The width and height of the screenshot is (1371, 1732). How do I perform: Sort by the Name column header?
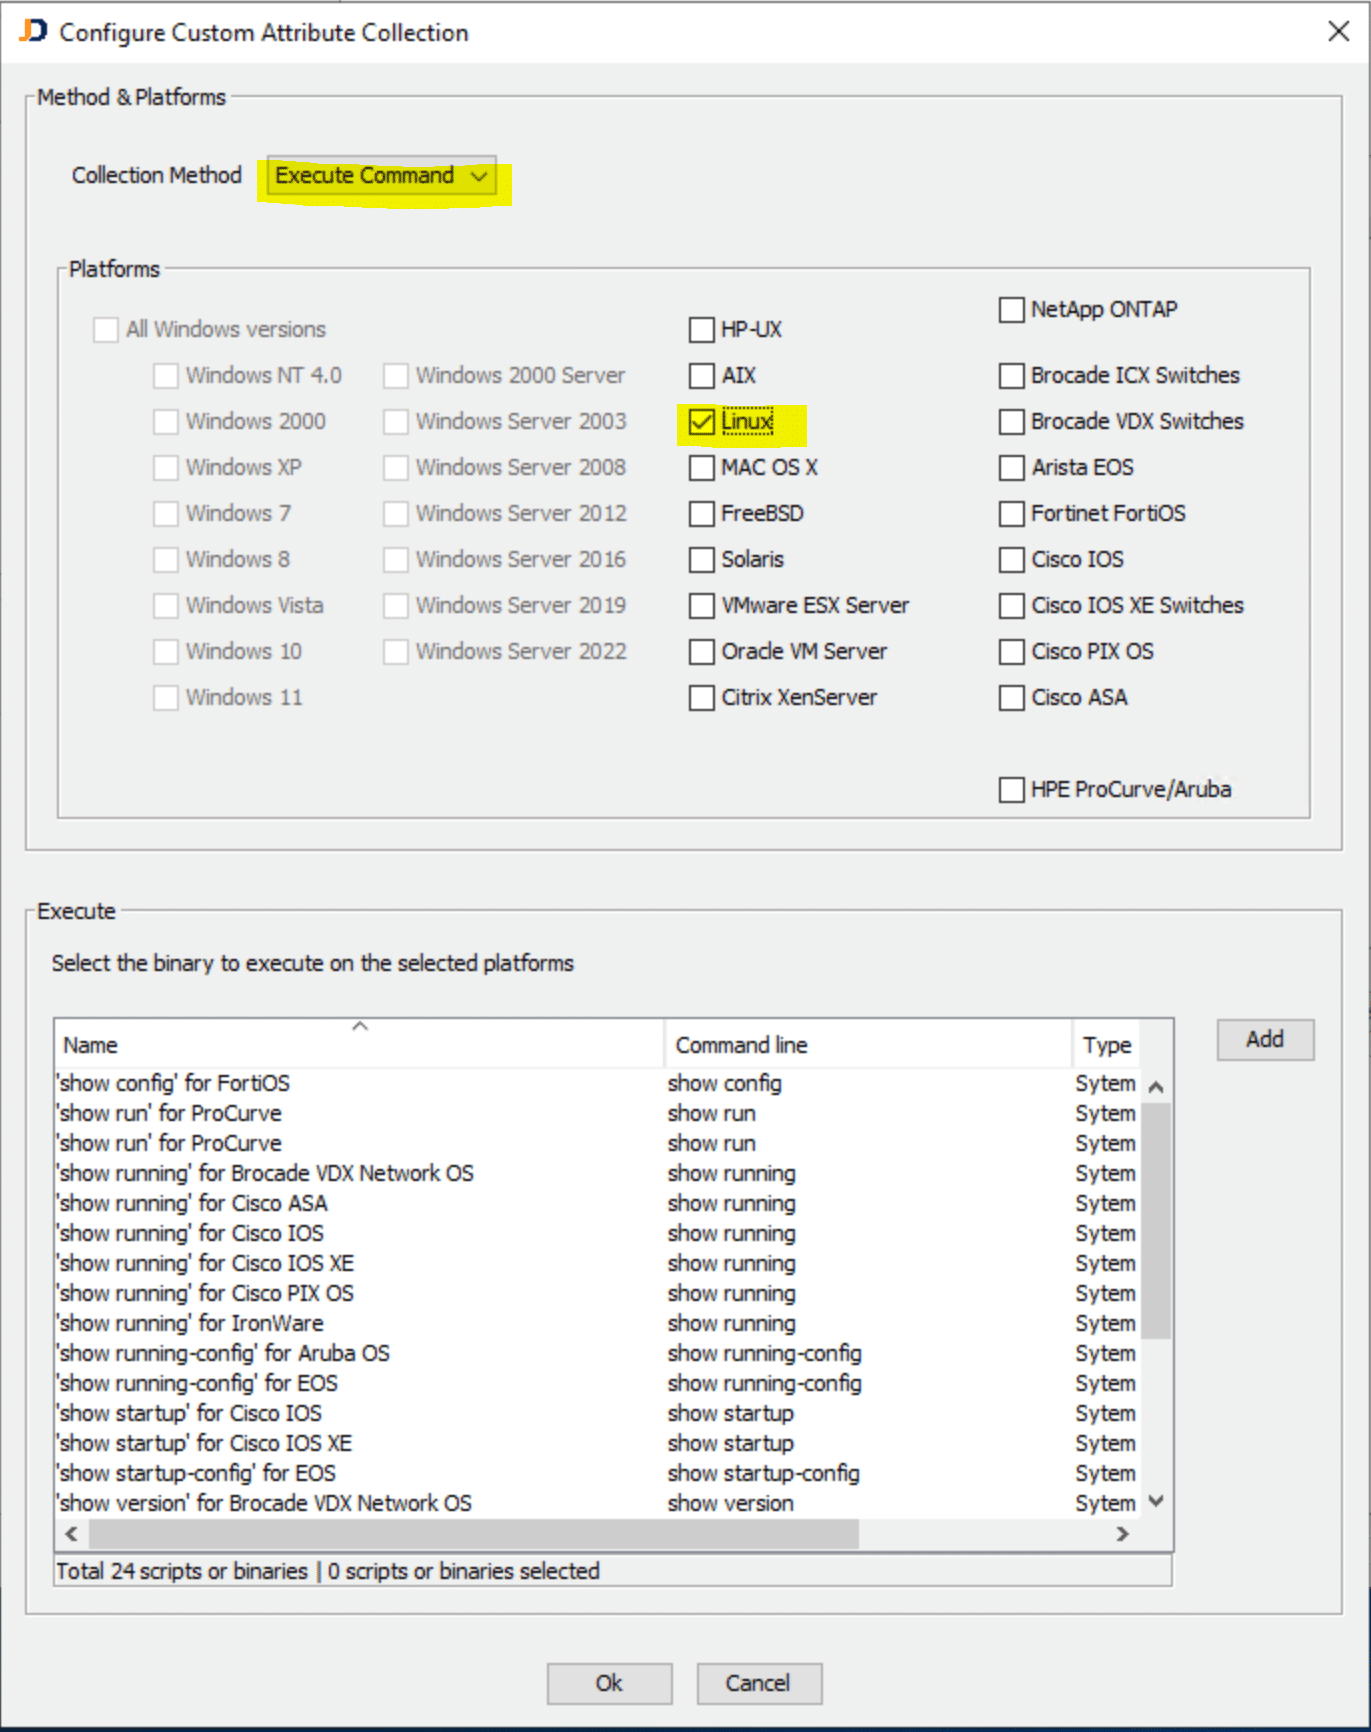pos(360,1045)
